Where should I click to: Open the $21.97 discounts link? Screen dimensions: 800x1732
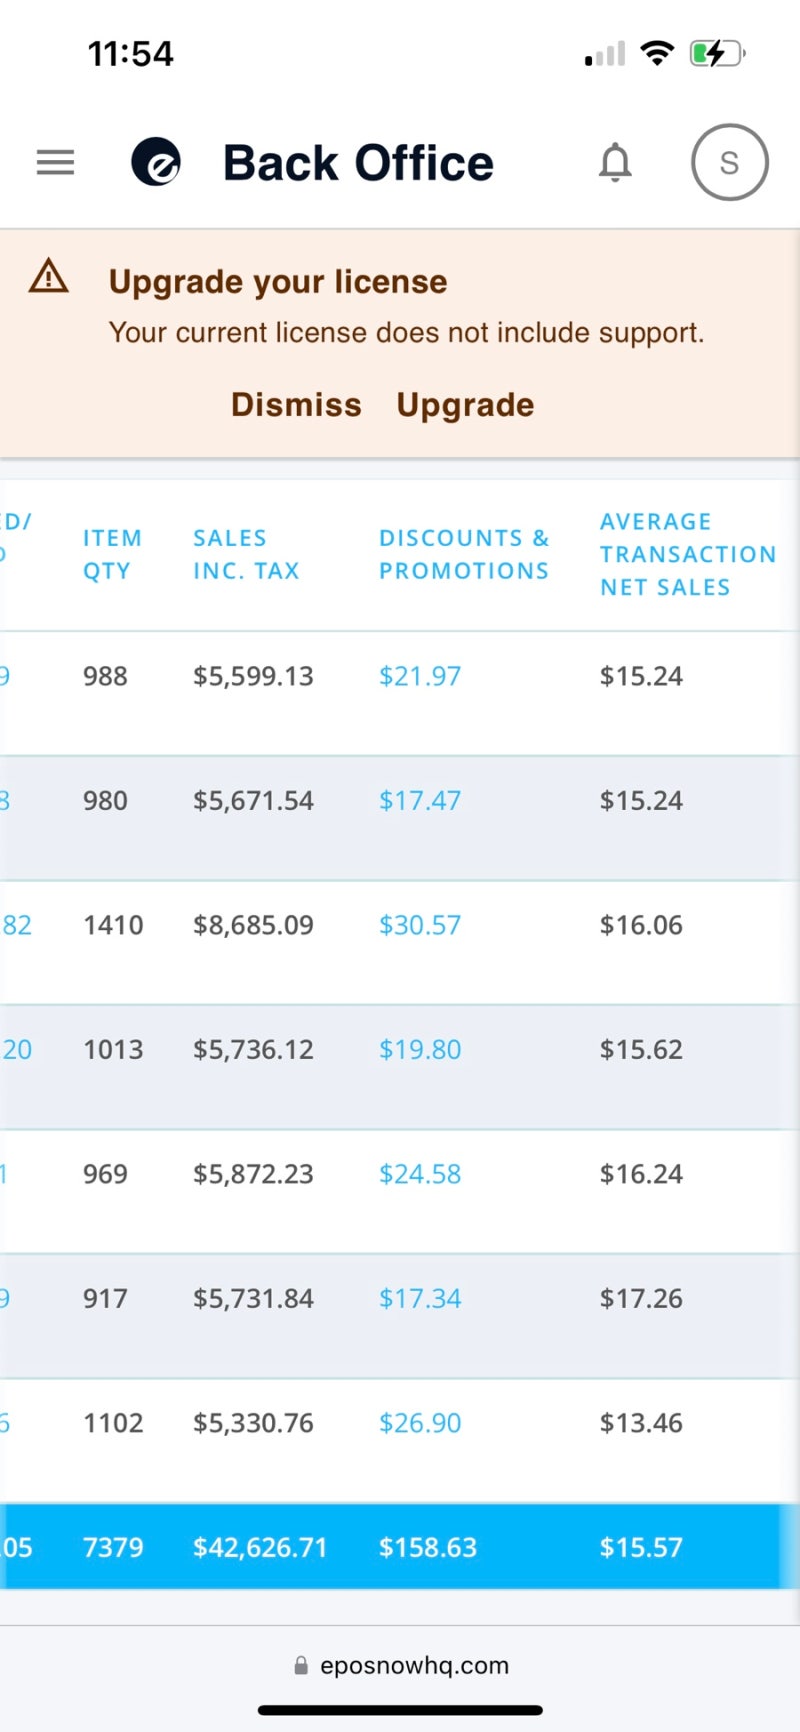coord(420,676)
